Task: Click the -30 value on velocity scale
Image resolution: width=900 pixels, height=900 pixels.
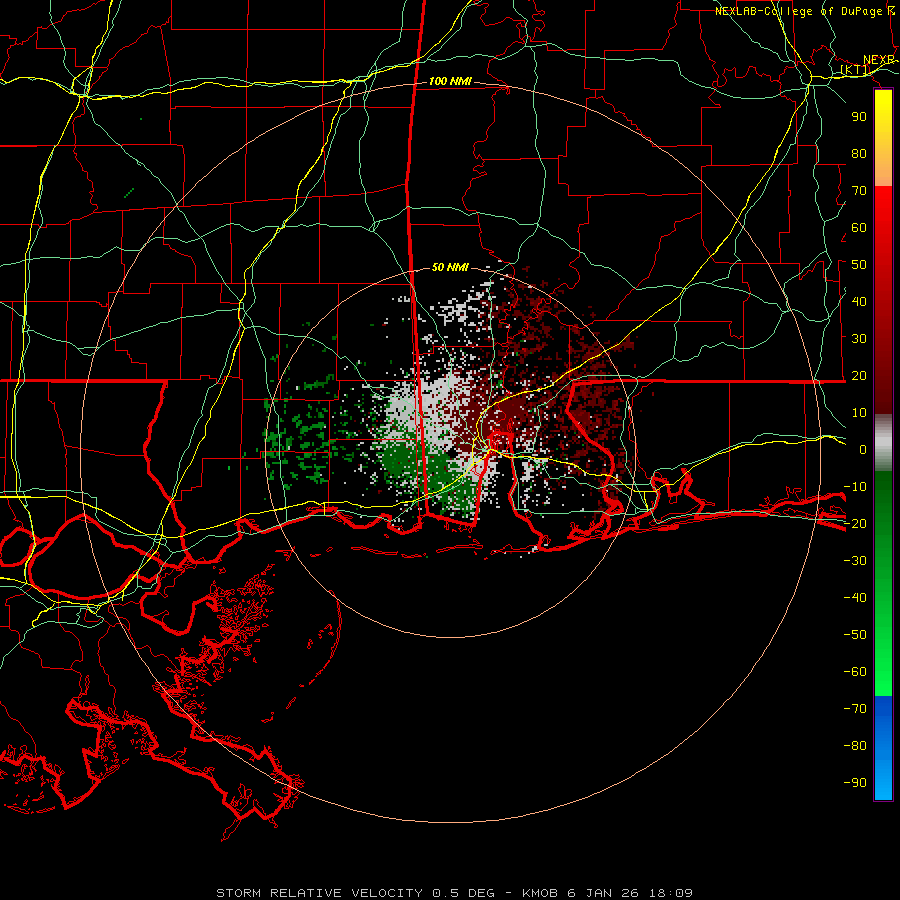Action: [855, 561]
